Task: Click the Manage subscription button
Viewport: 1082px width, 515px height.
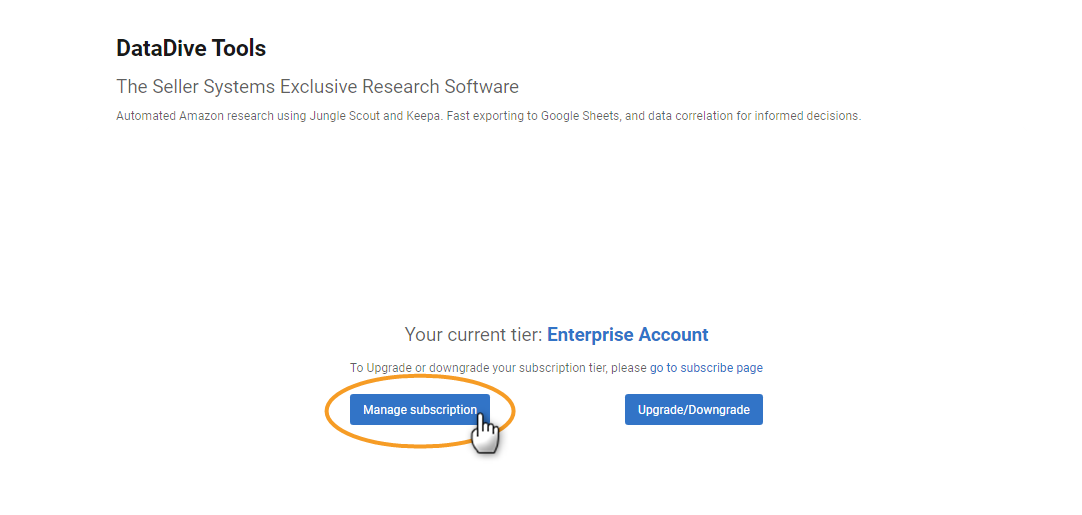Action: (x=420, y=409)
